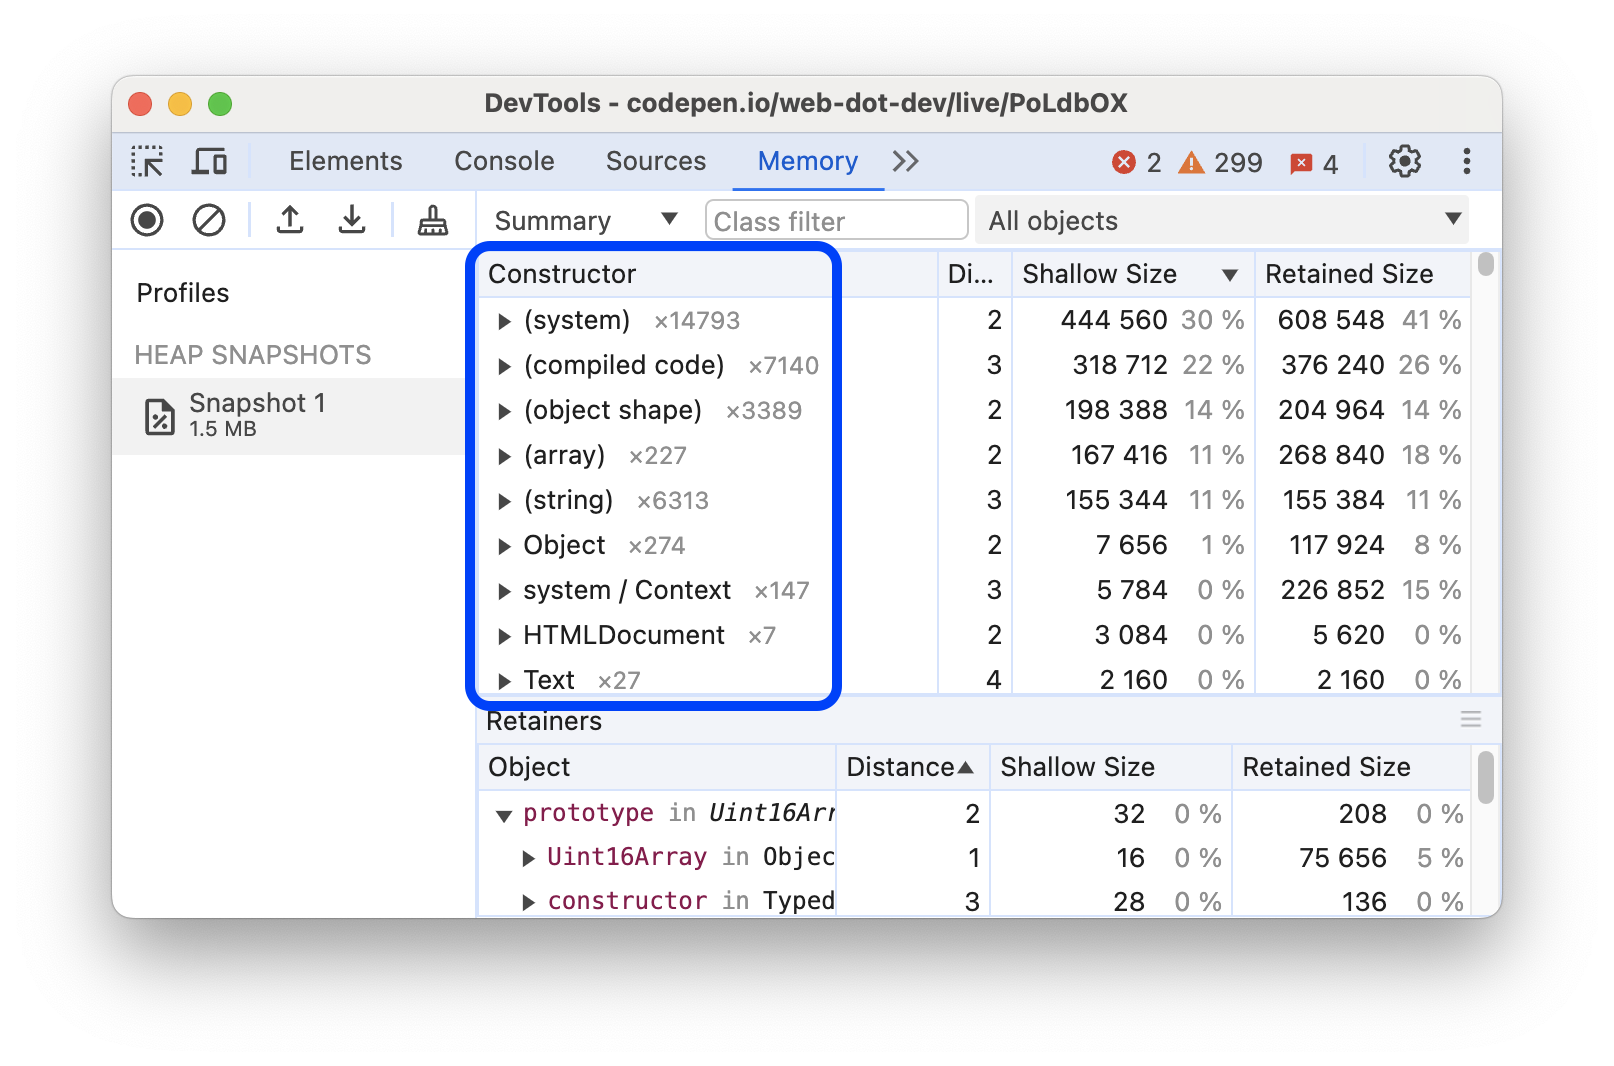Click the Uint16Array retainer link

[x=626, y=857]
